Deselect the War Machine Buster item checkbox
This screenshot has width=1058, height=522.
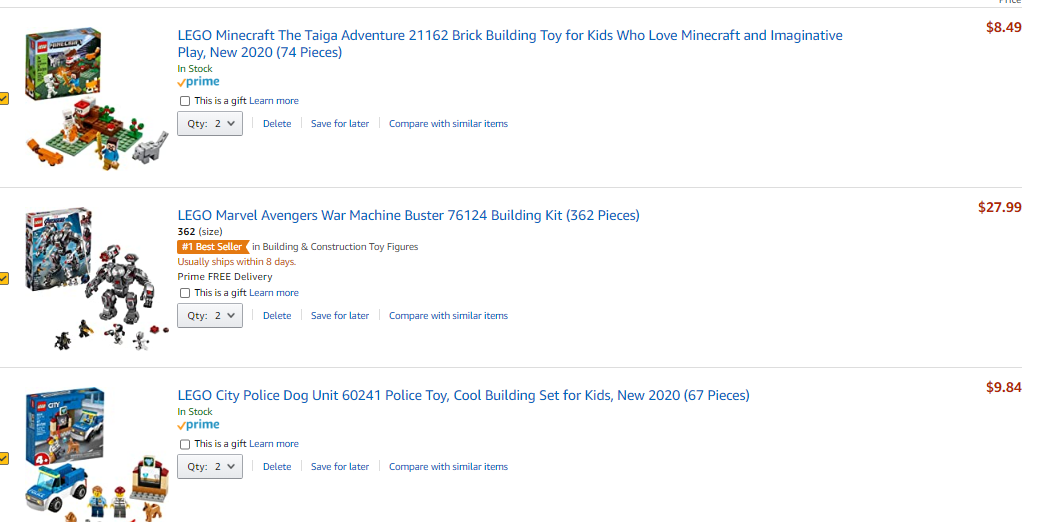(x=3, y=279)
